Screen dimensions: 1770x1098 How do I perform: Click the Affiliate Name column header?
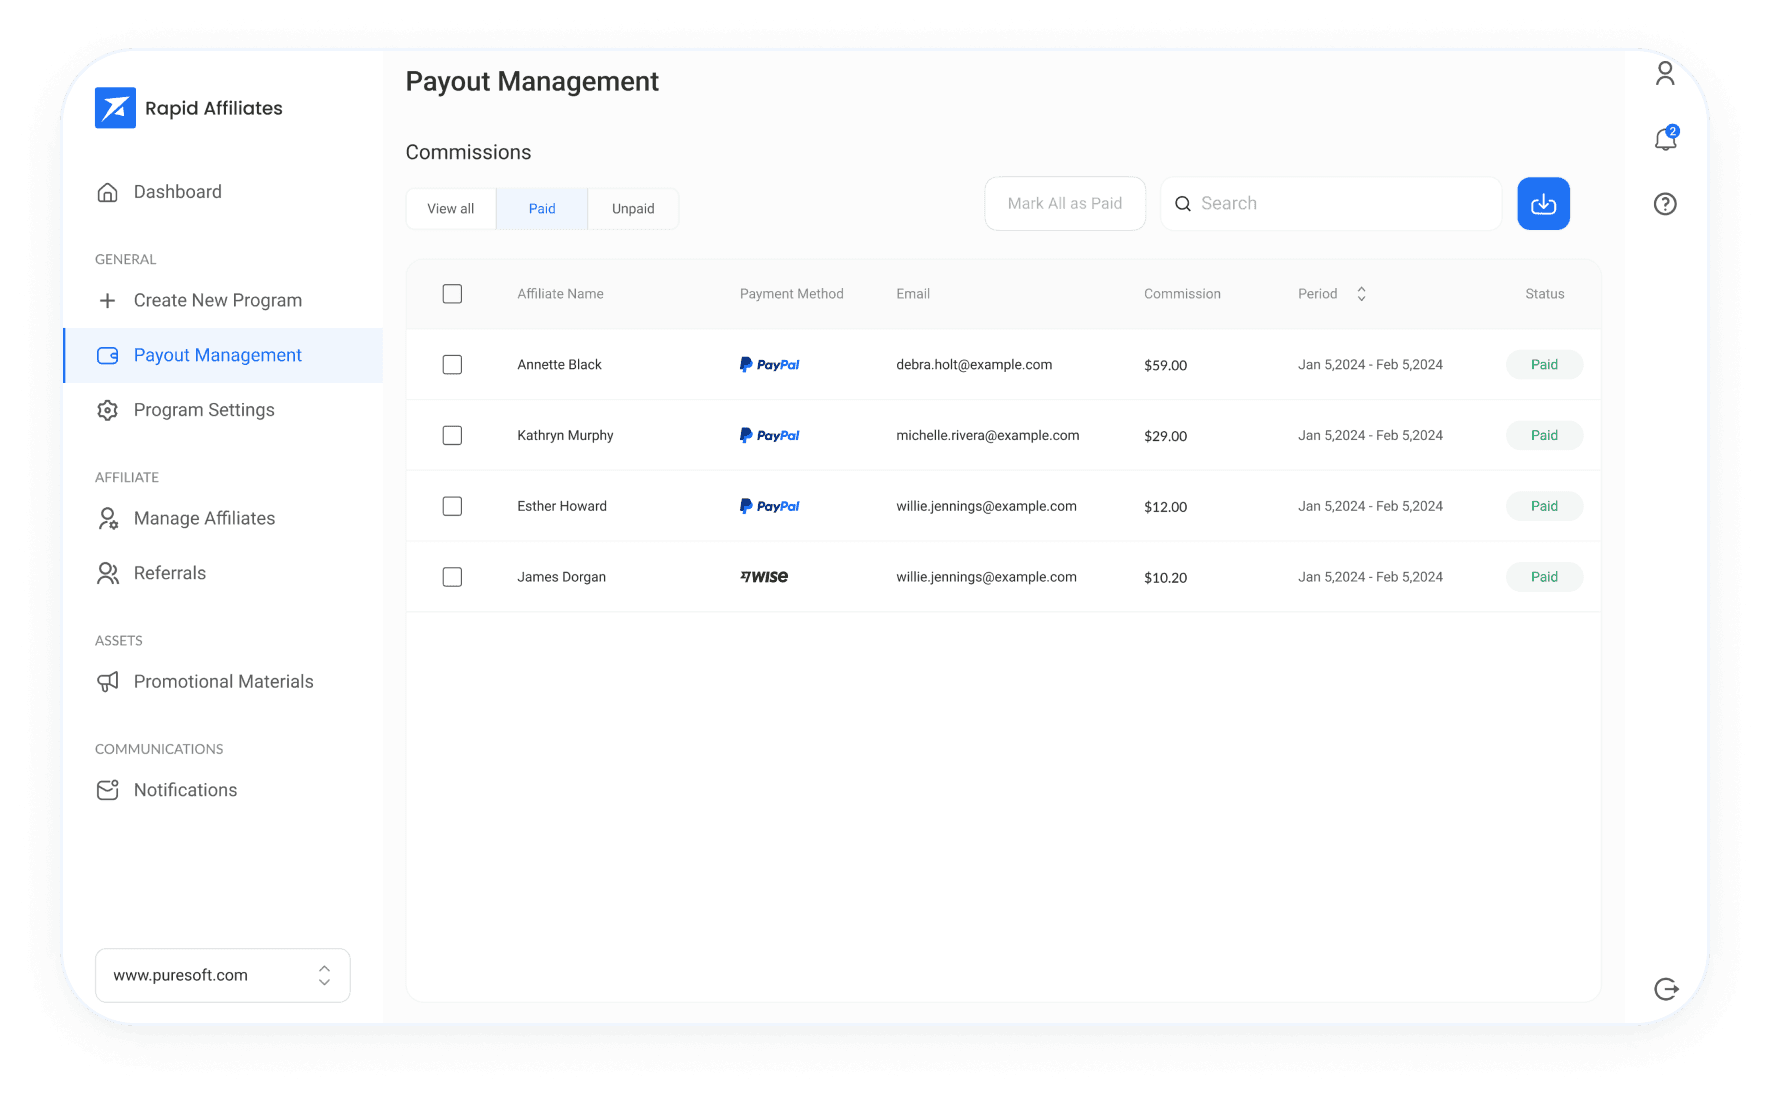pyautogui.click(x=560, y=294)
